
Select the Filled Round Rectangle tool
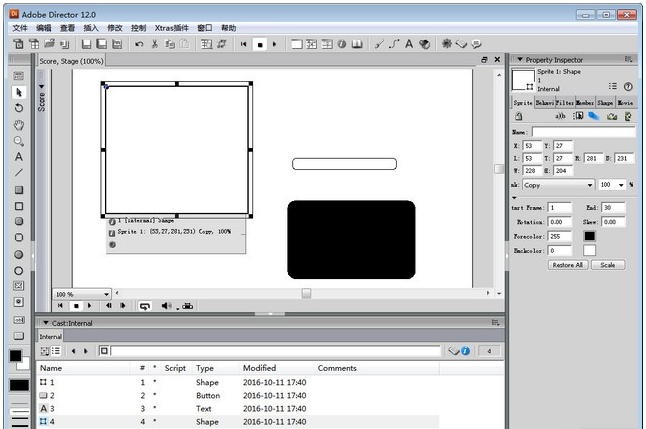(x=19, y=221)
